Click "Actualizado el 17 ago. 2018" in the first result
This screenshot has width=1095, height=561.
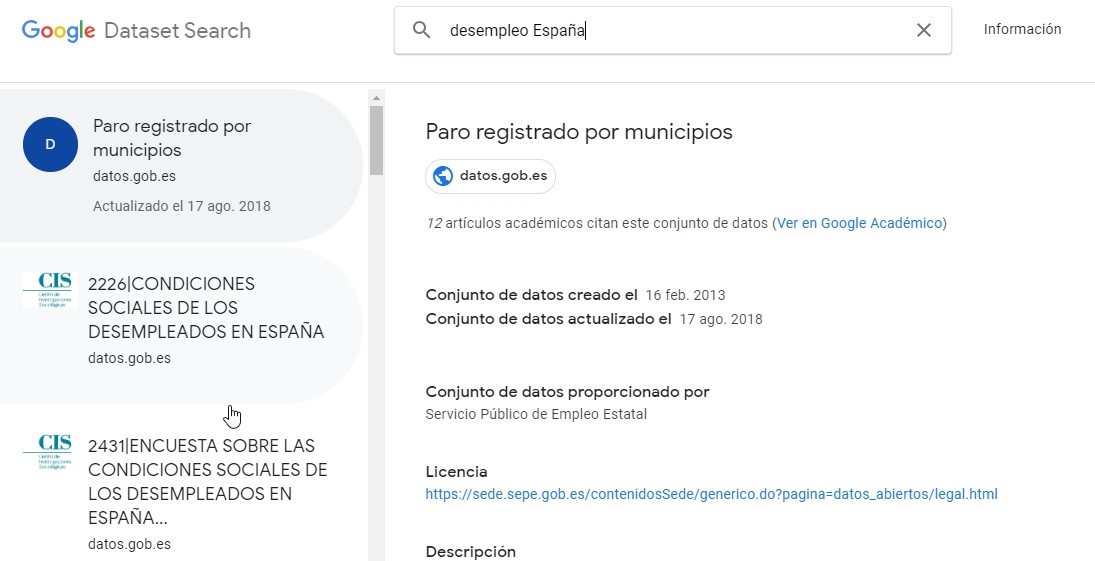[x=181, y=206]
